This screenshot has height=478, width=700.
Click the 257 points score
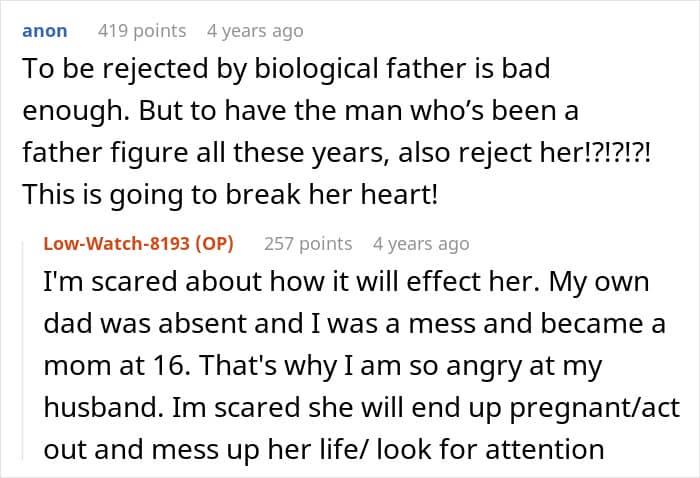click(307, 243)
